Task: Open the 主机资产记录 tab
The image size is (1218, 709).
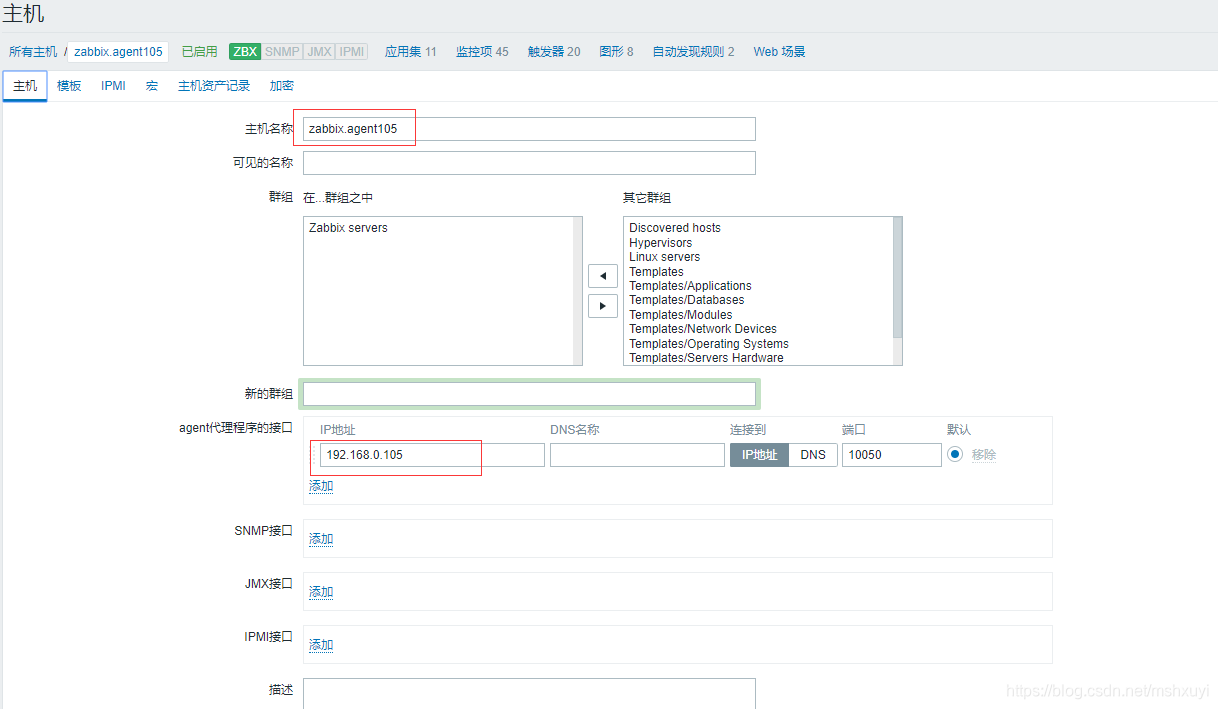Action: click(x=214, y=86)
